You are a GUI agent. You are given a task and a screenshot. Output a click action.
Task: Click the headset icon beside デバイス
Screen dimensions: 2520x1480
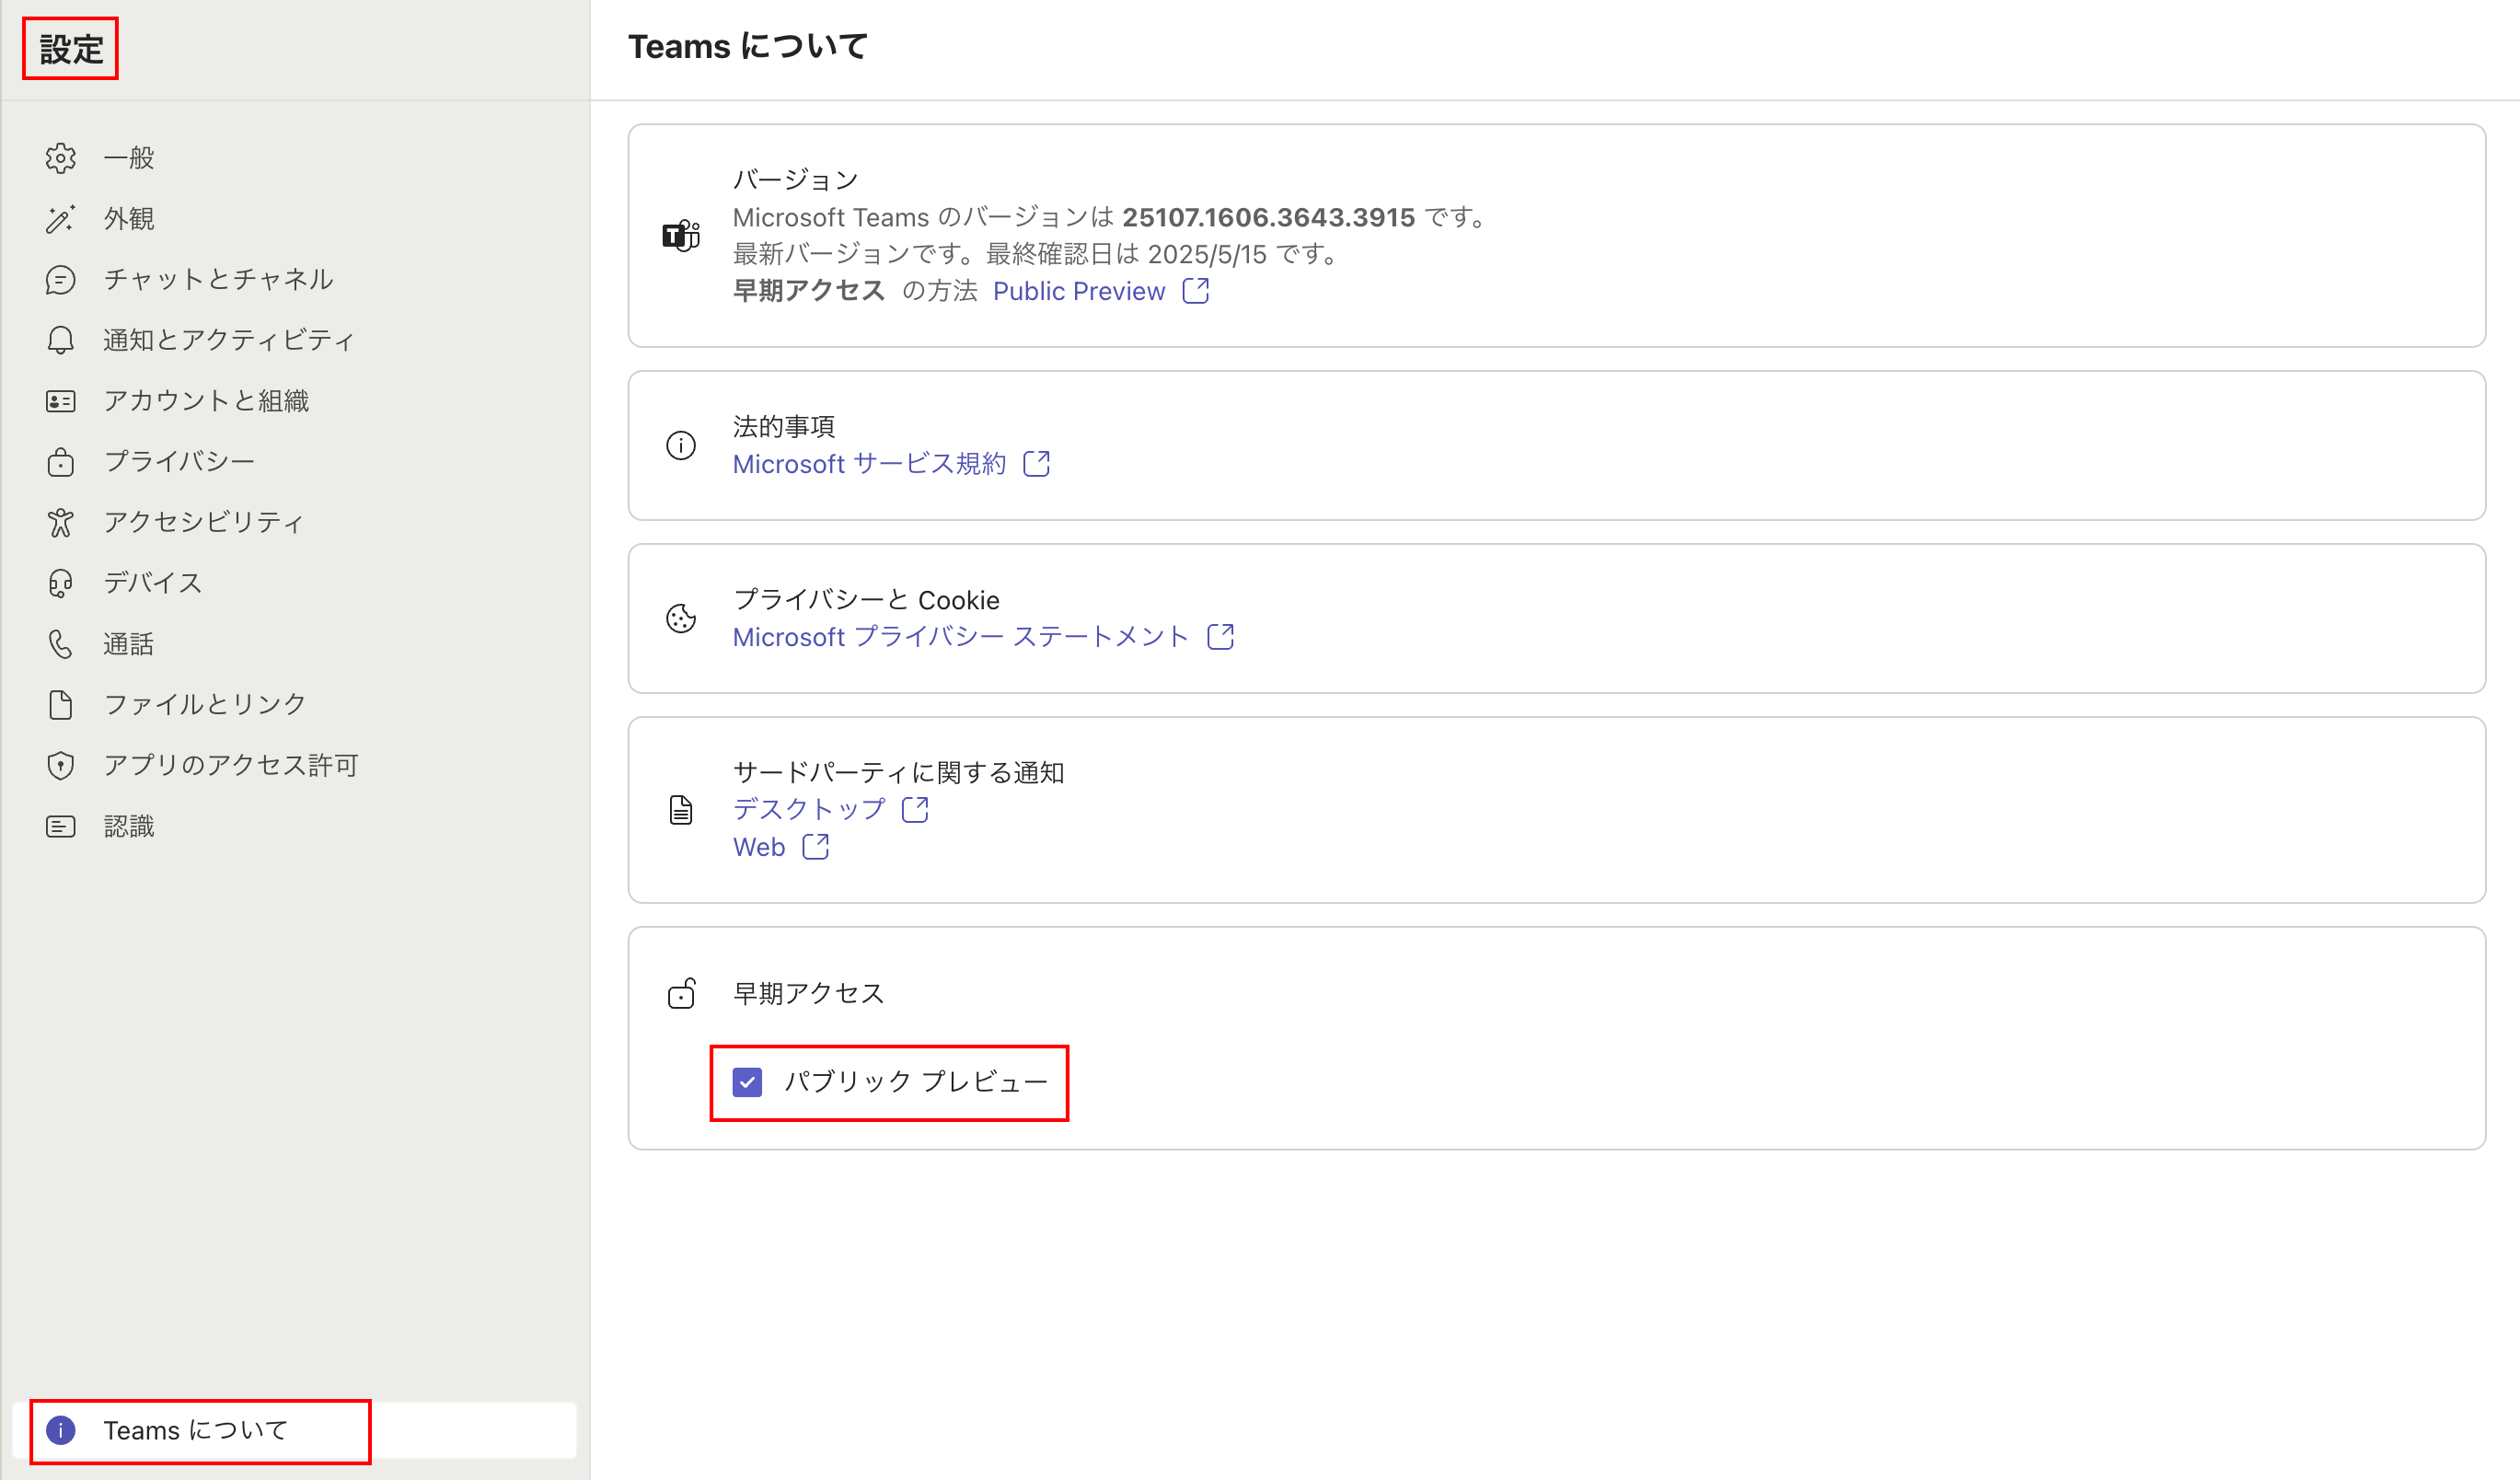click(60, 583)
